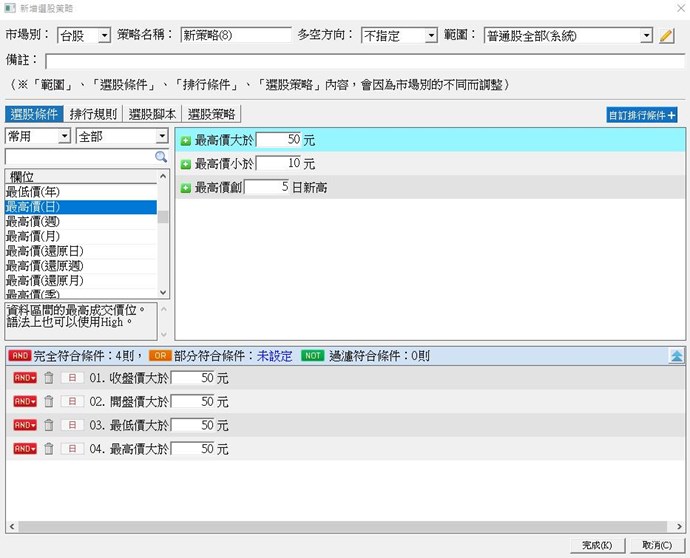
Task: Collapse the conditions panel with the up-arrow icon
Action: 677,355
